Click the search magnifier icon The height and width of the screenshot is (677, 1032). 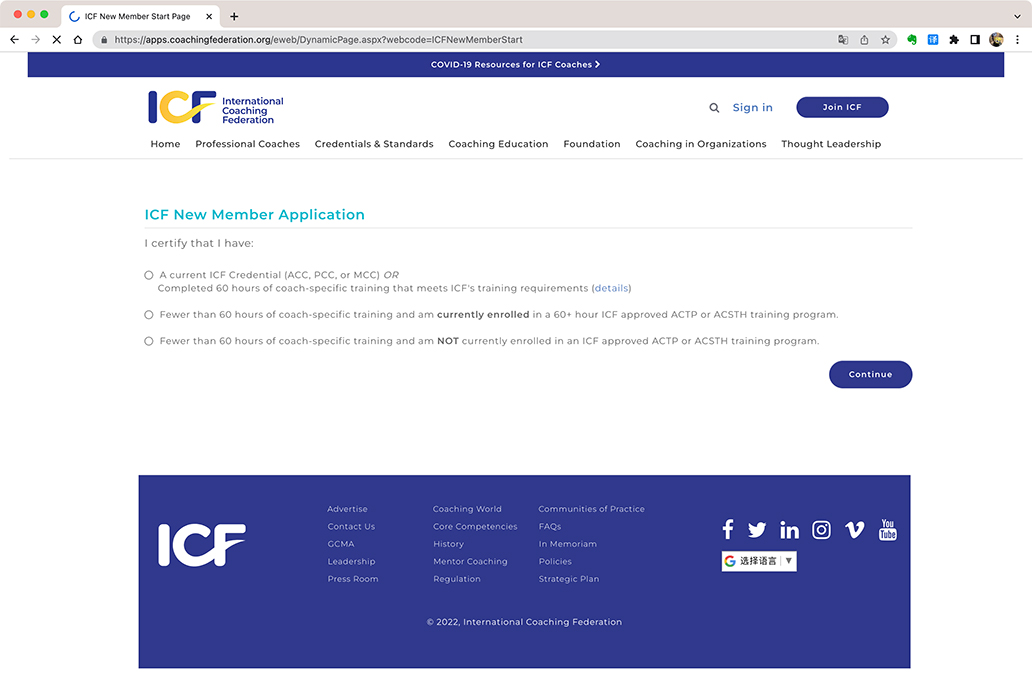click(x=714, y=108)
